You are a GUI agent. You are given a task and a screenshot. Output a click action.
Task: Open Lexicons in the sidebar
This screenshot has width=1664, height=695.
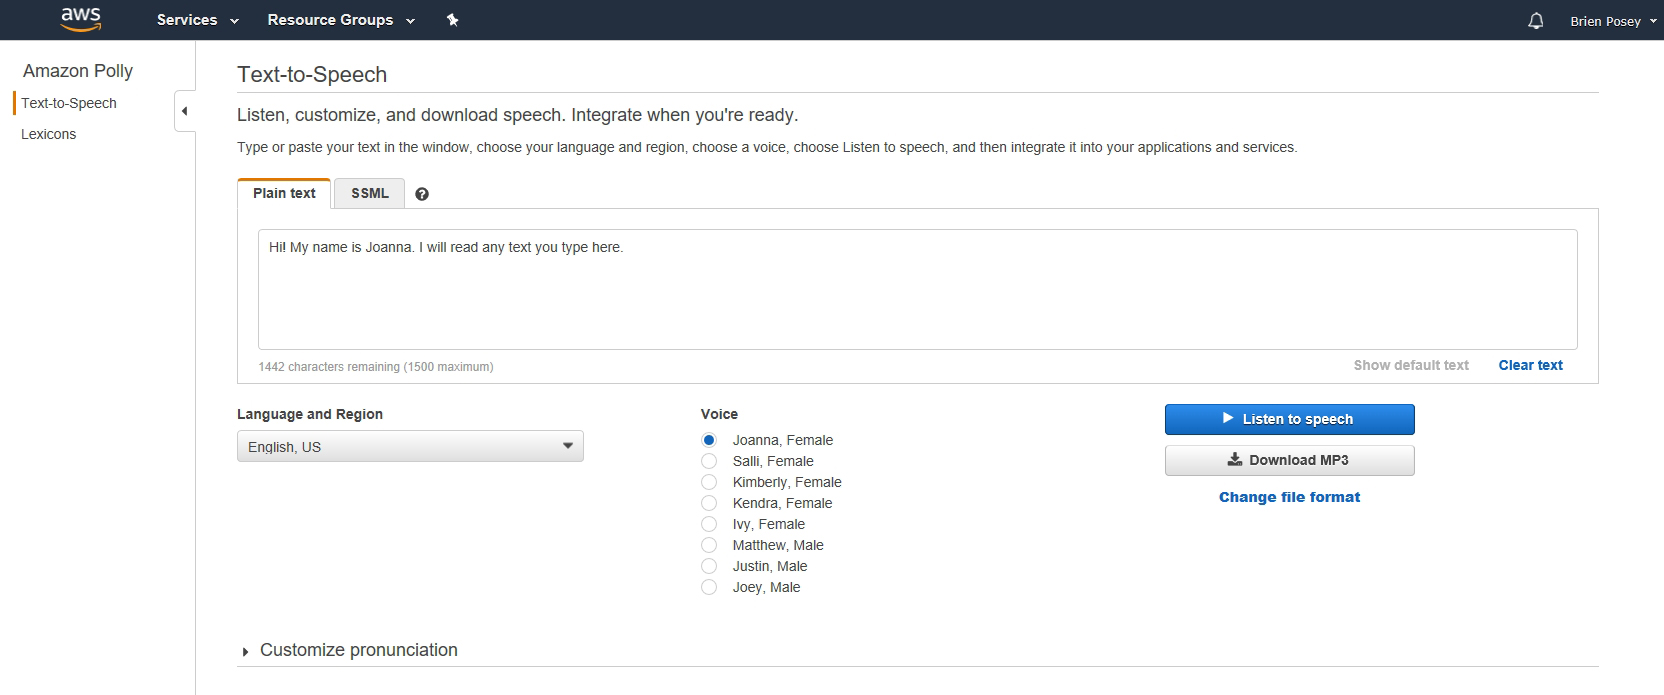point(49,134)
